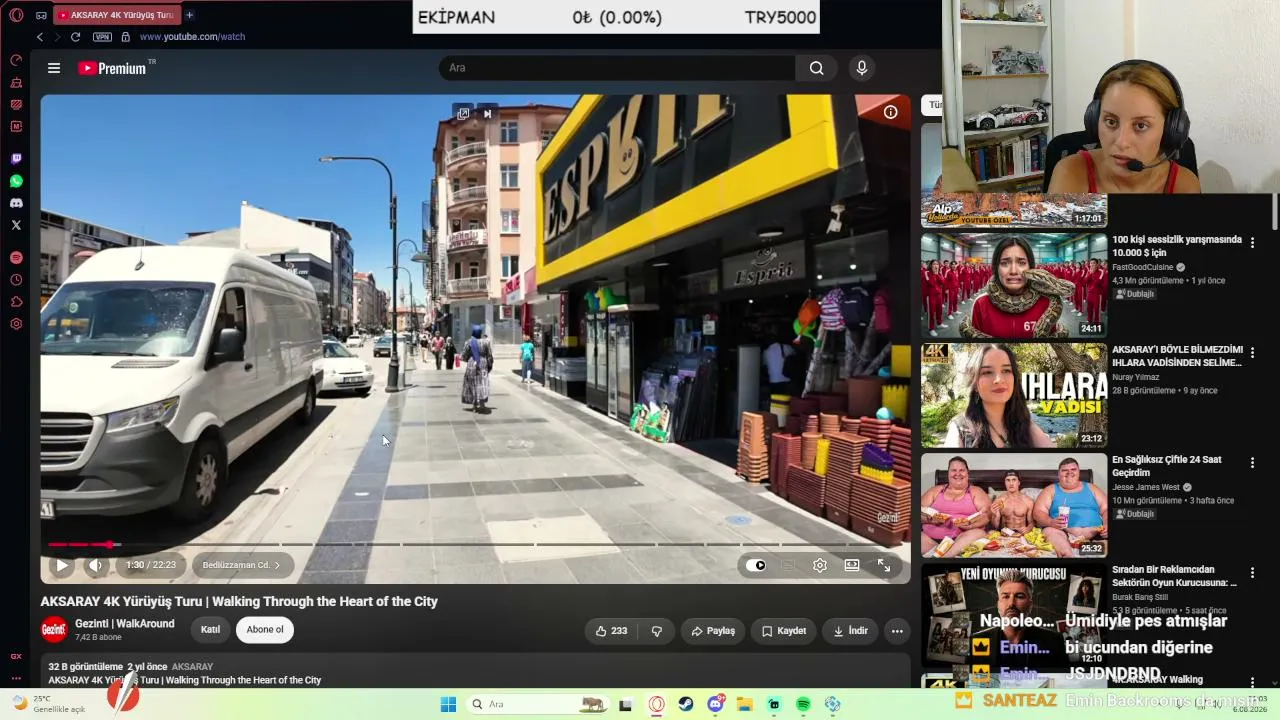
Task: Click the youtube.com/watch address bar
Action: tap(192, 37)
